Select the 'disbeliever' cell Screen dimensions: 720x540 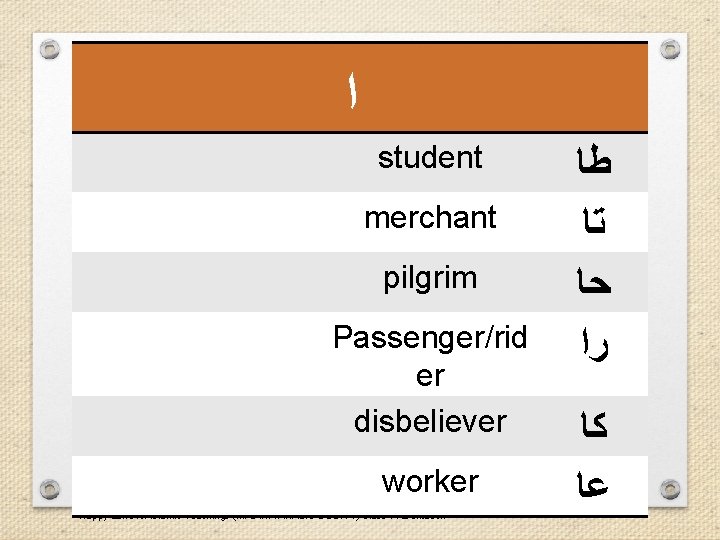click(x=430, y=421)
